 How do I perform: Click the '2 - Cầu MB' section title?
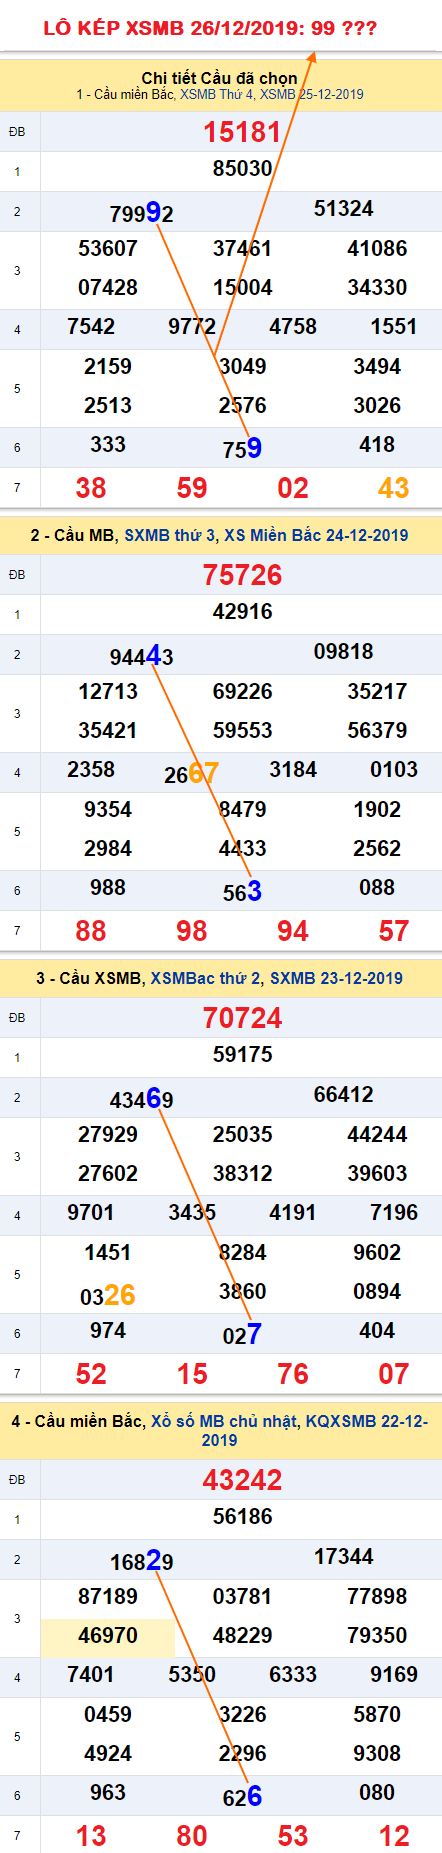click(x=75, y=535)
